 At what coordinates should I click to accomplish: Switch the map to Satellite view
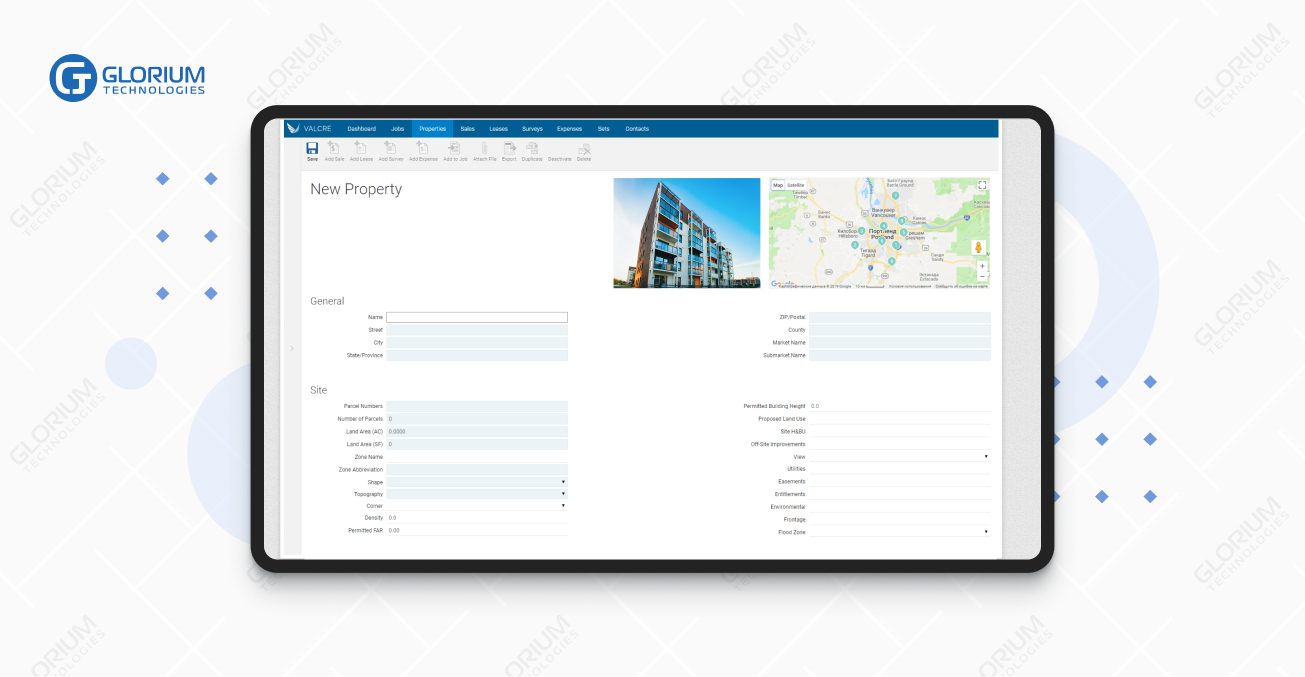pyautogui.click(x=795, y=185)
